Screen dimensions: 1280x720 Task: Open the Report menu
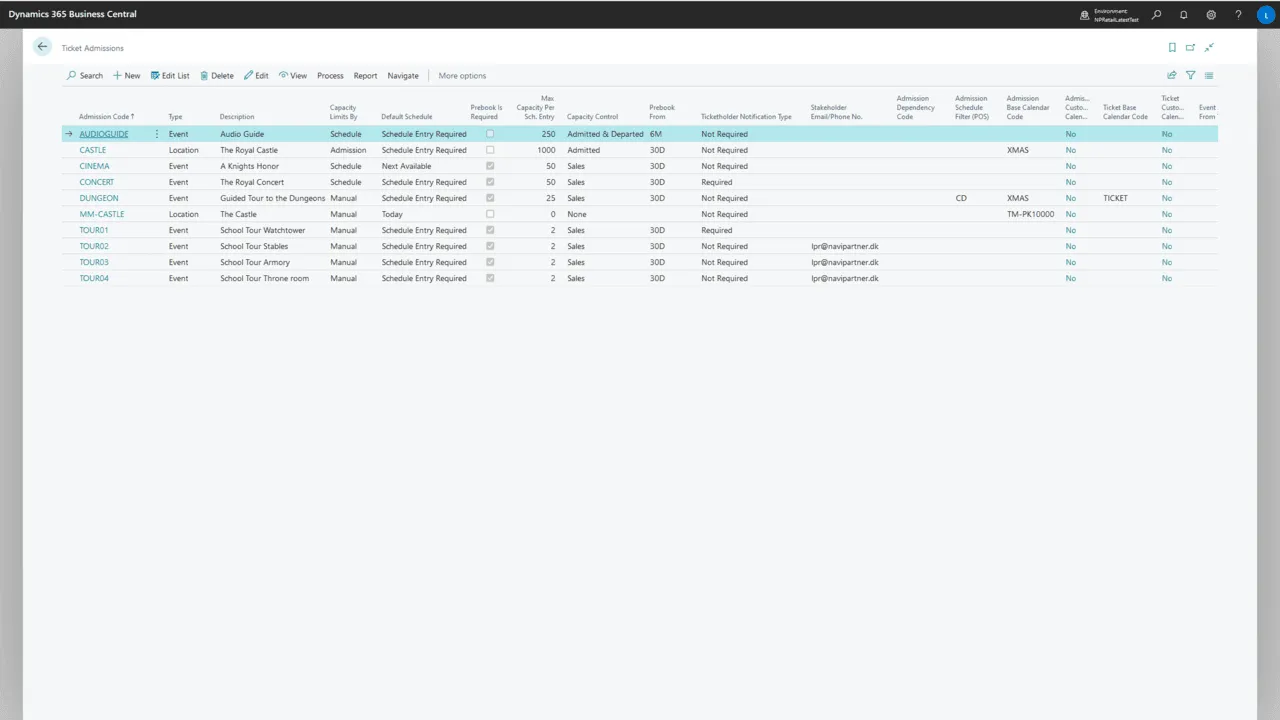pyautogui.click(x=365, y=76)
